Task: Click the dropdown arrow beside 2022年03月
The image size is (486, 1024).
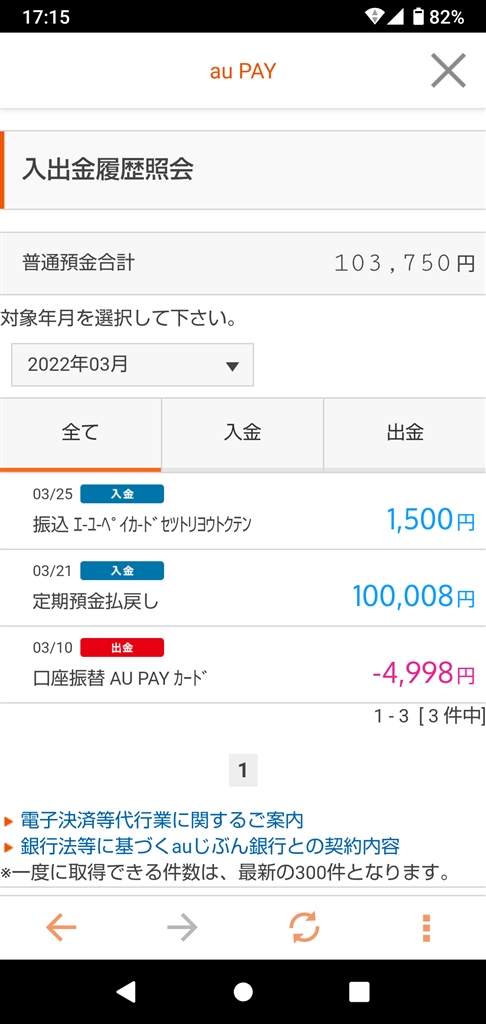Action: click(x=232, y=366)
